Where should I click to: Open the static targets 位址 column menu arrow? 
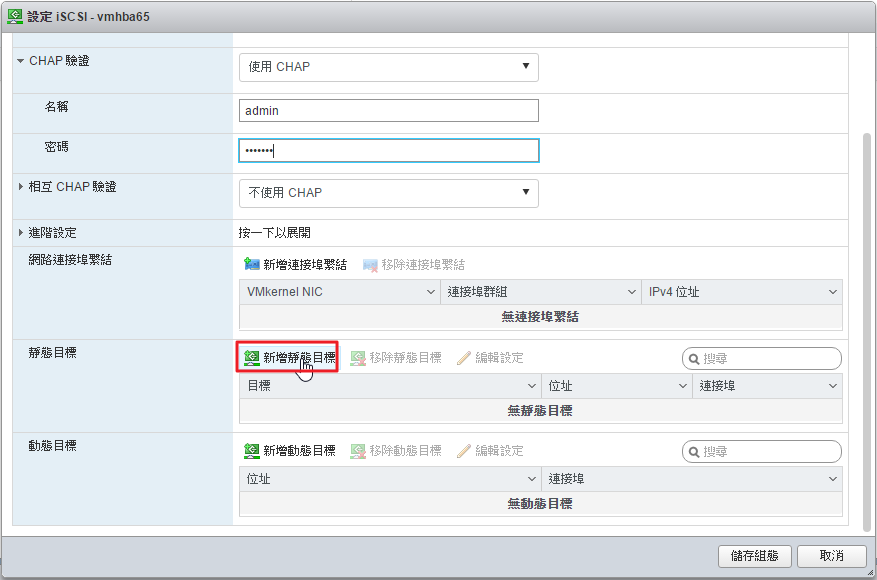pos(682,386)
